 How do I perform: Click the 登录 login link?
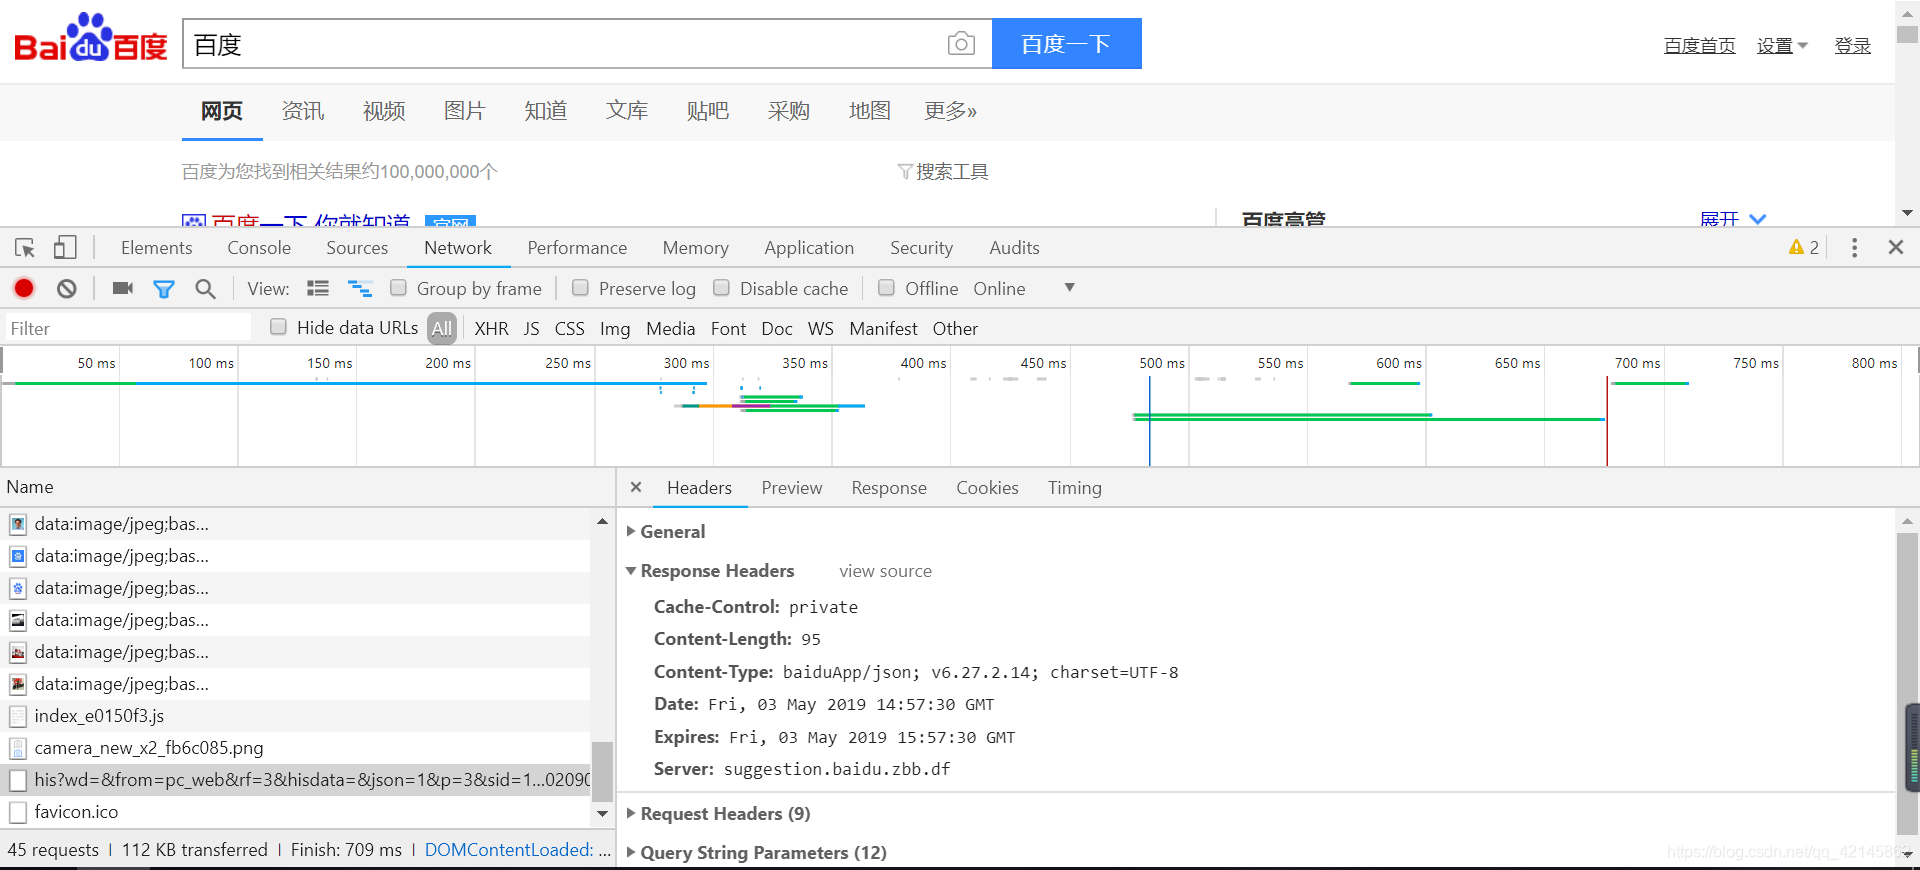tap(1852, 46)
